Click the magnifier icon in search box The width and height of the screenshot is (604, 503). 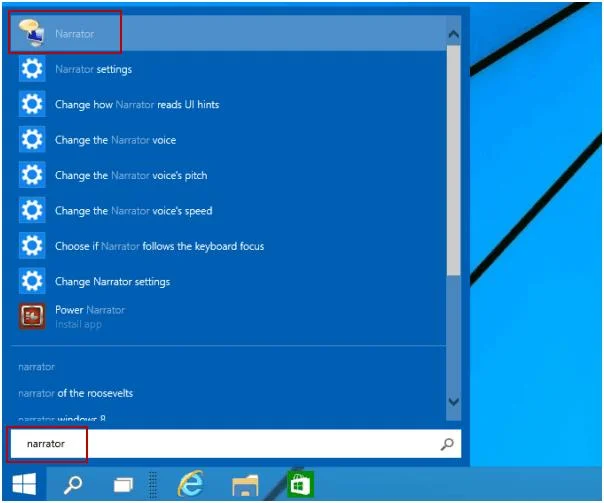pos(447,444)
